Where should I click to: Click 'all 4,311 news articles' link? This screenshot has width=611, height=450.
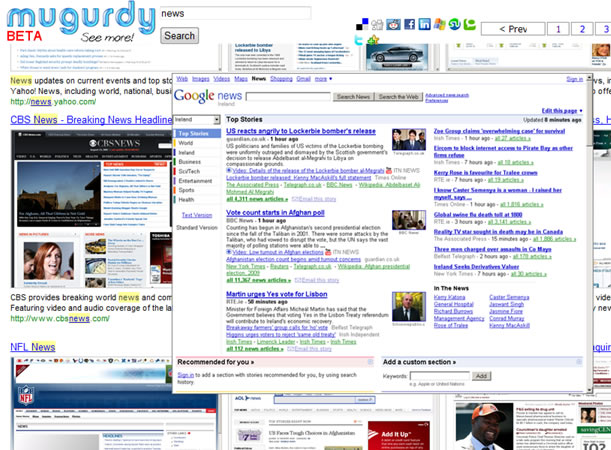click(x=257, y=199)
